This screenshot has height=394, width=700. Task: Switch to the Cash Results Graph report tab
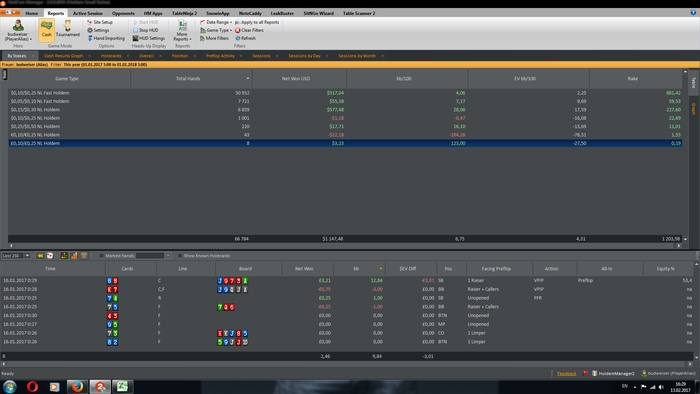[63, 56]
